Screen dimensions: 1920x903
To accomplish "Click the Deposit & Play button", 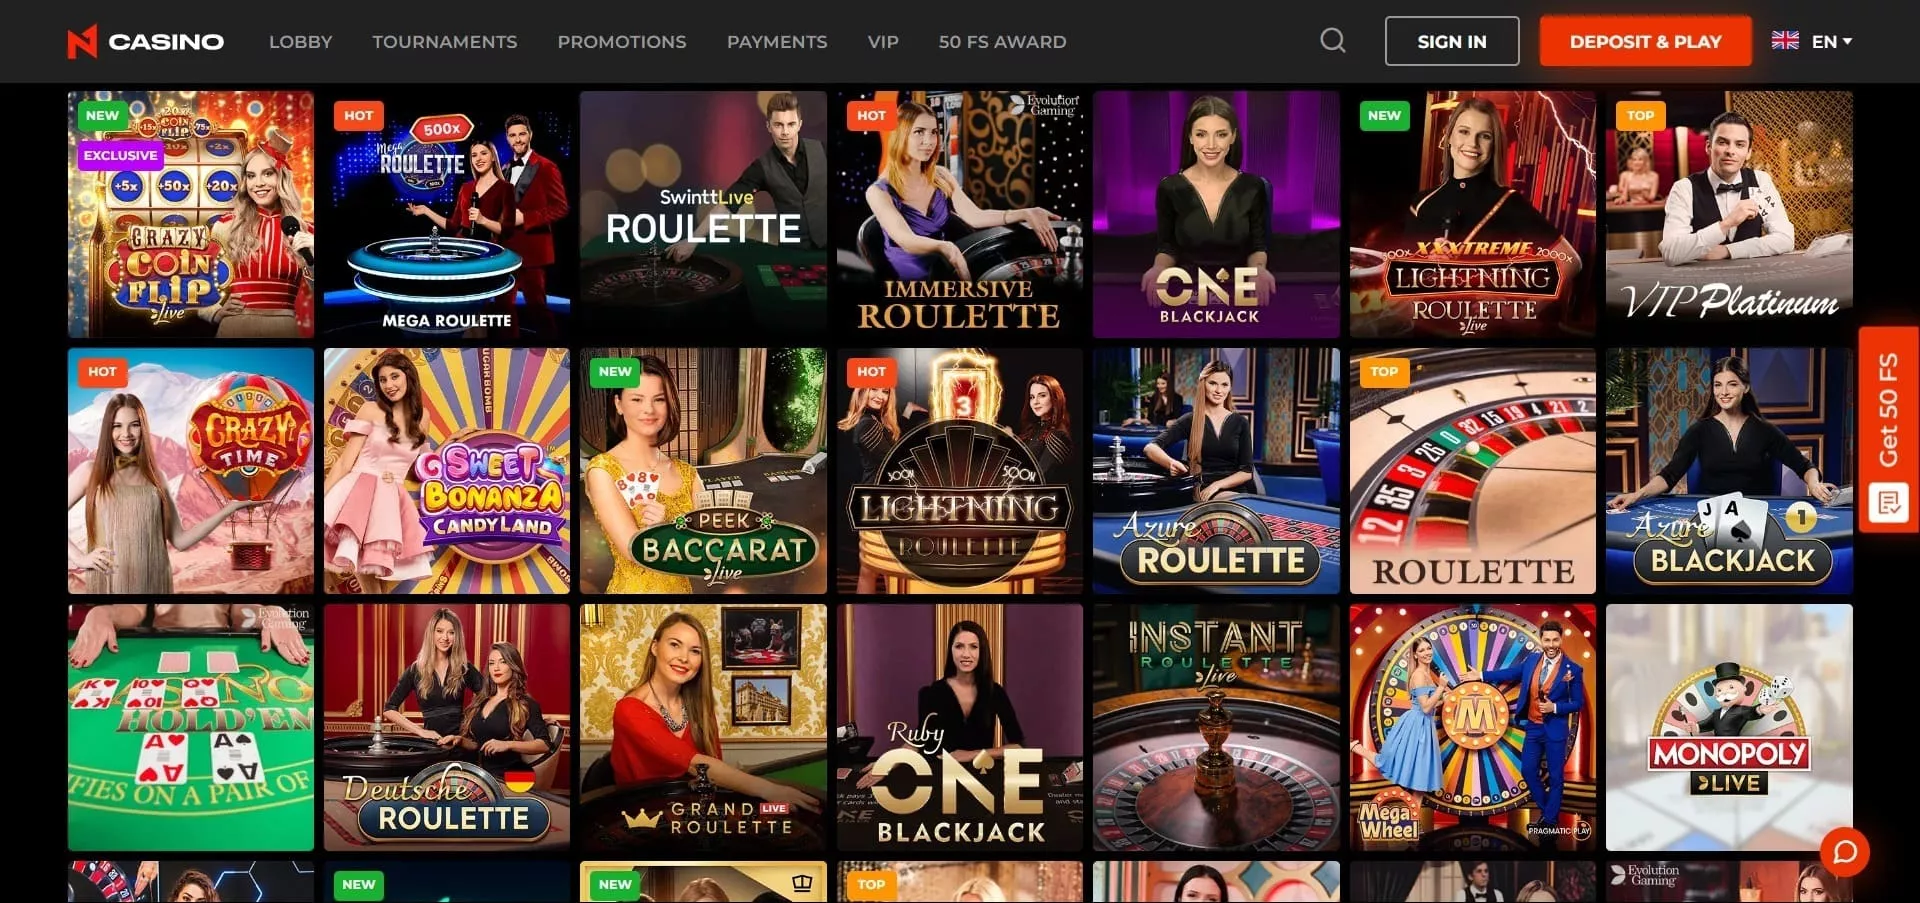I will coord(1645,42).
